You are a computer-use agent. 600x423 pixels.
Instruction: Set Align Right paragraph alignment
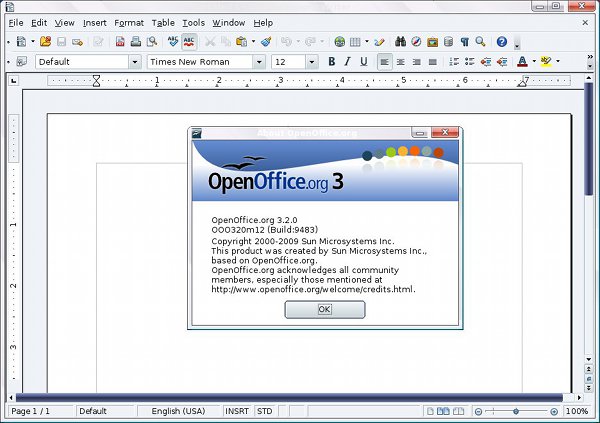(417, 62)
